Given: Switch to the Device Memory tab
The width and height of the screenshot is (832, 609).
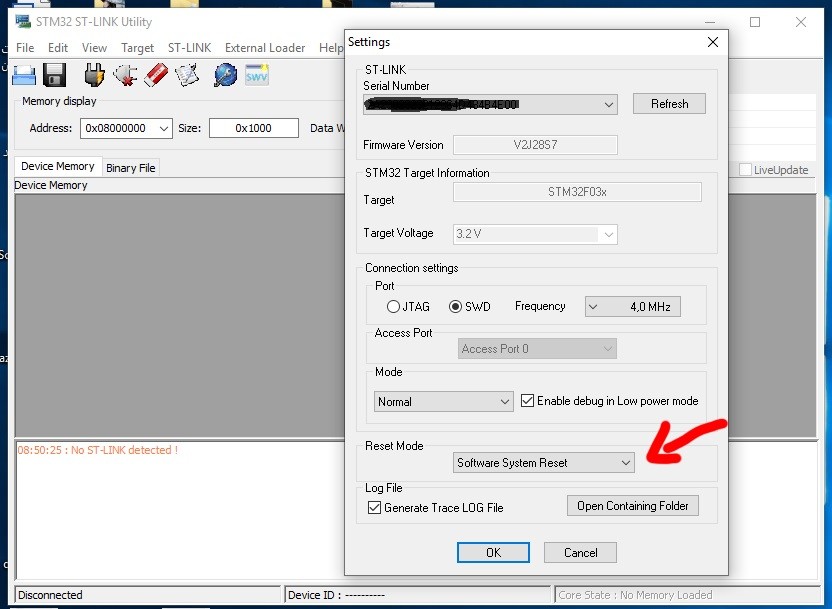Looking at the screenshot, I should (x=58, y=167).
